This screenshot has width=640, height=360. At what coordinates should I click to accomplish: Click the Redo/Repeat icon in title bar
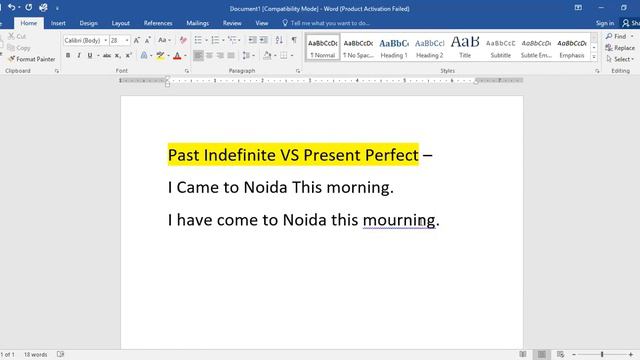[x=29, y=7]
